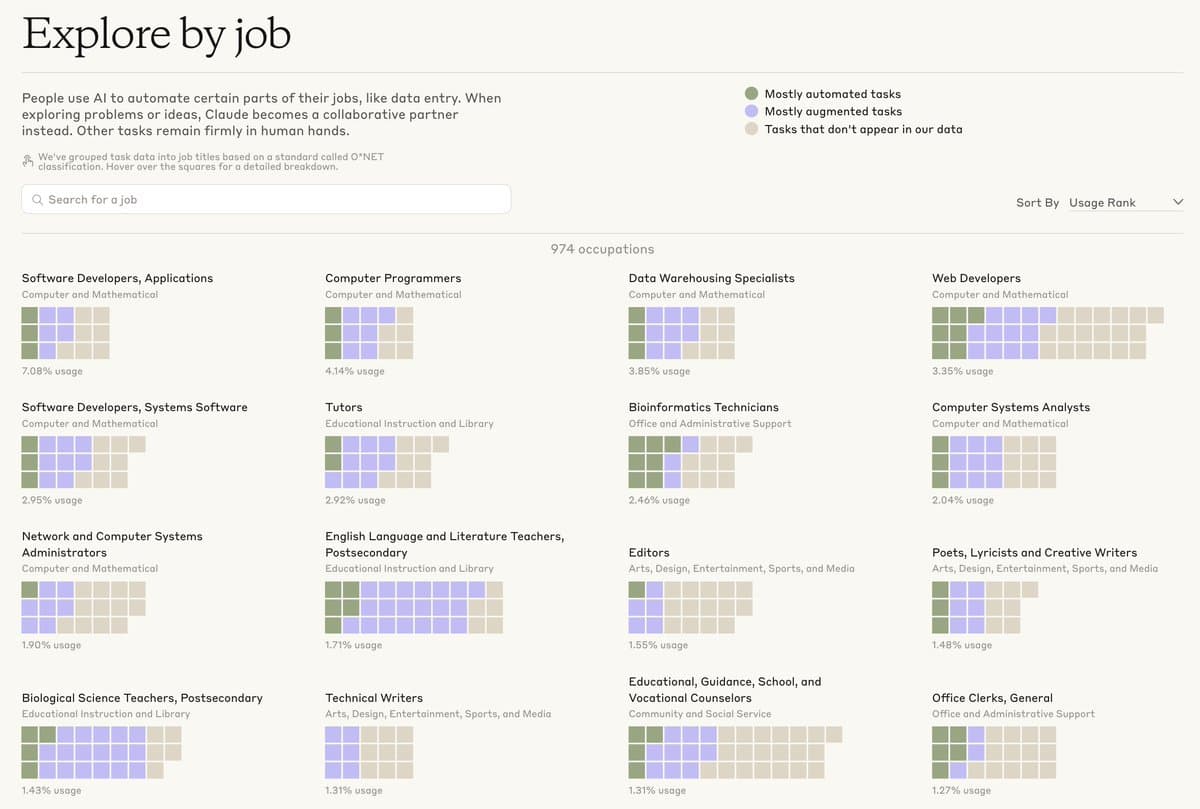The width and height of the screenshot is (1200, 809).
Task: Click a green automated task swatch in Computer Systems Analysts
Action: click(x=939, y=443)
